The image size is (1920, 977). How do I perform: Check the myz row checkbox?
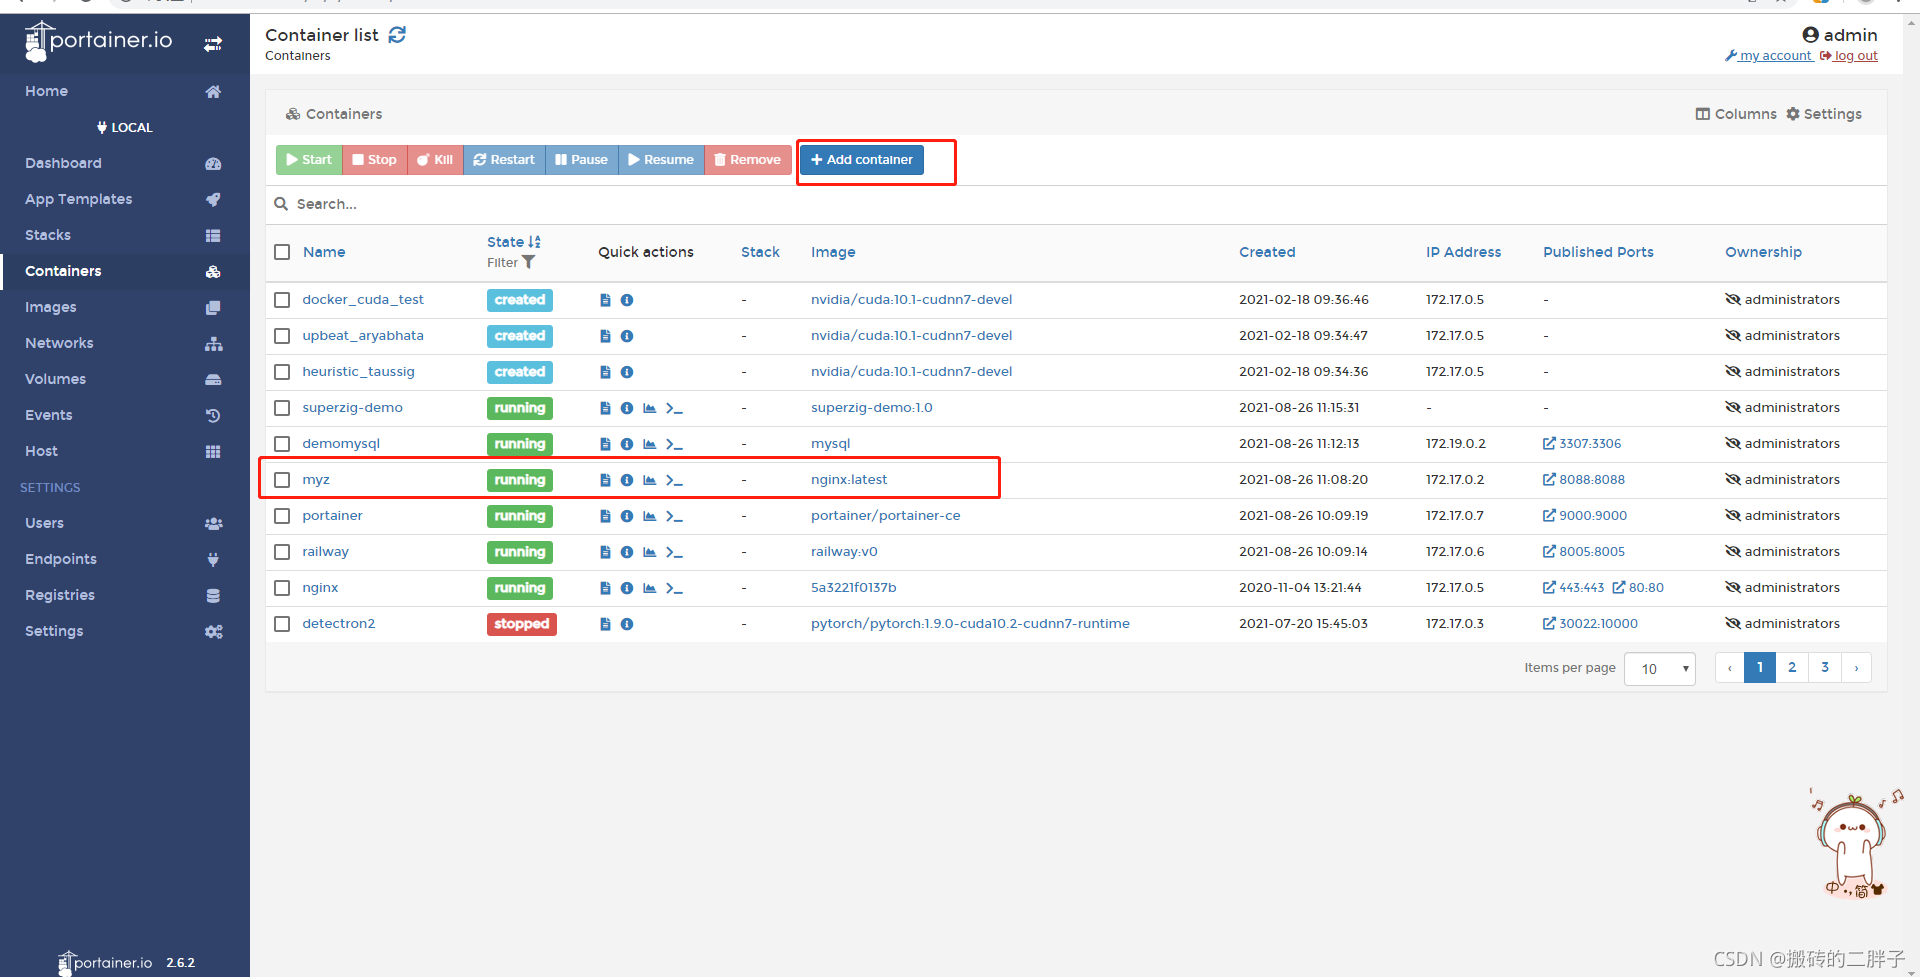tap(282, 480)
